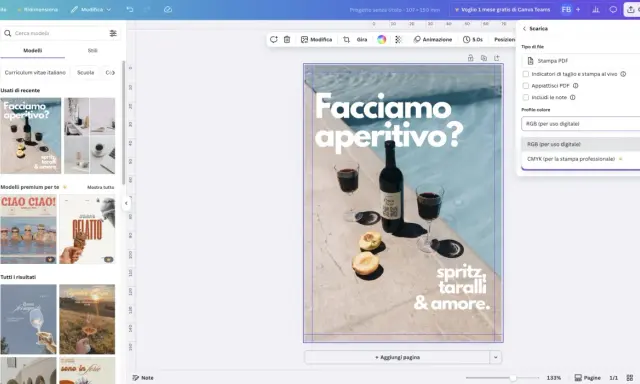Click the Animazione button
Image resolution: width=640 pixels, height=384 pixels.
(433, 40)
